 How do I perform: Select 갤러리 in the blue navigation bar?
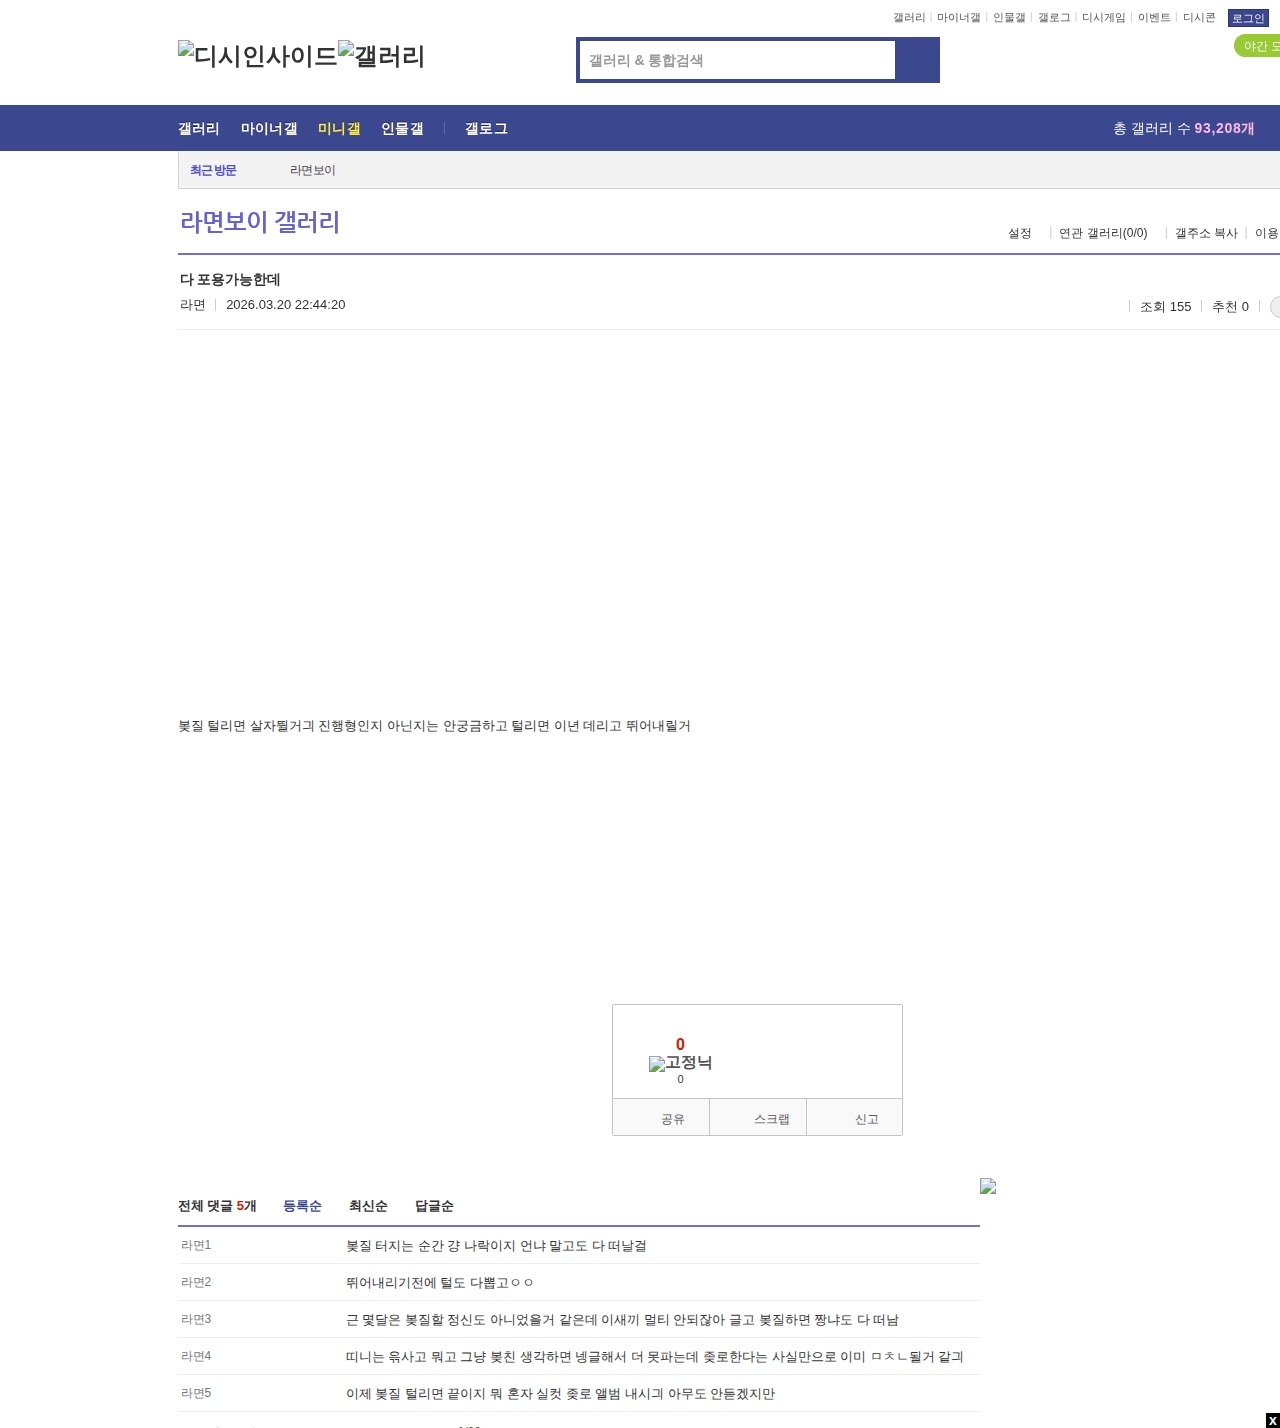click(199, 129)
